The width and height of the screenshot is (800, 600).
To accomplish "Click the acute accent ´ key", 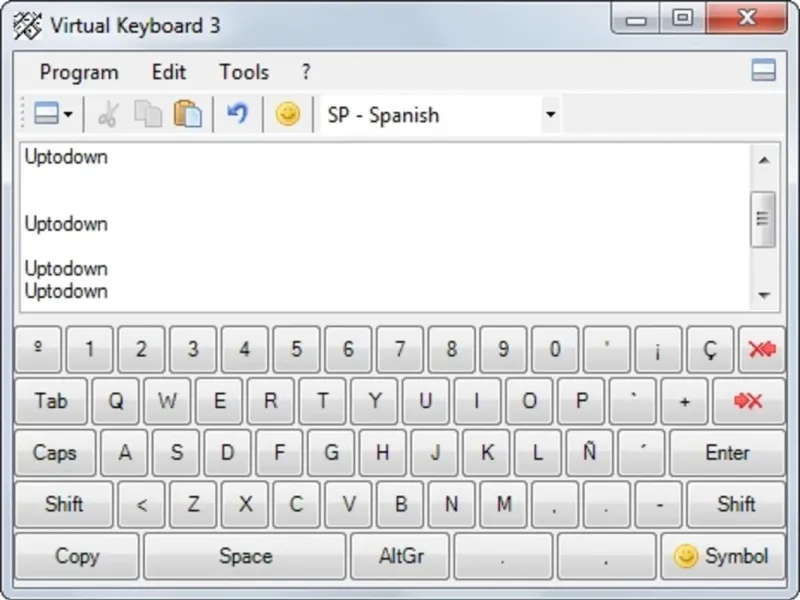I will pos(641,453).
